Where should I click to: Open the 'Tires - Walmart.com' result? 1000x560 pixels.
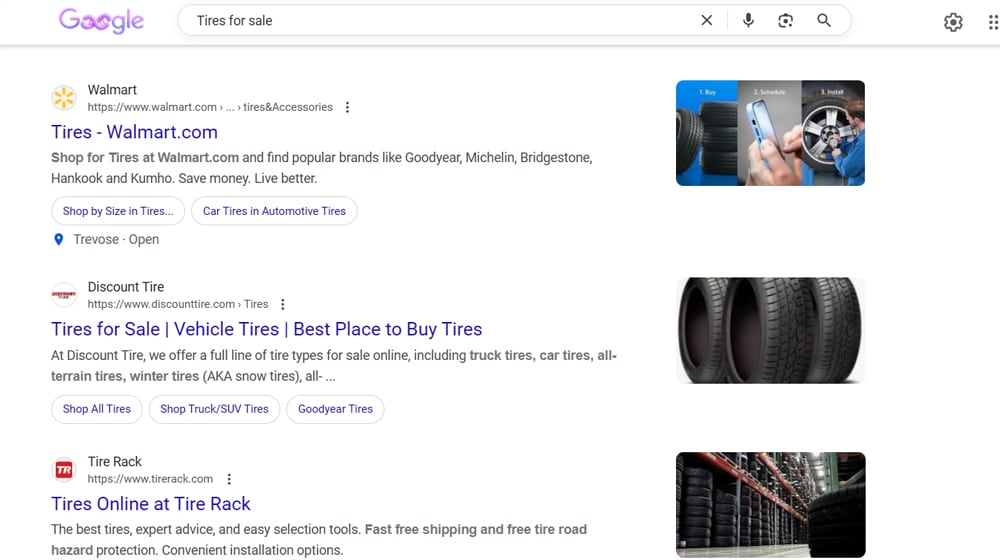point(134,132)
